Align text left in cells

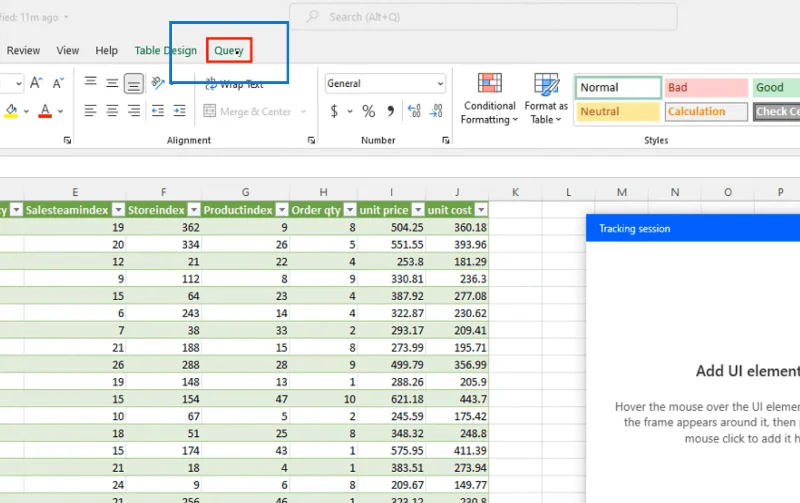(x=90, y=111)
